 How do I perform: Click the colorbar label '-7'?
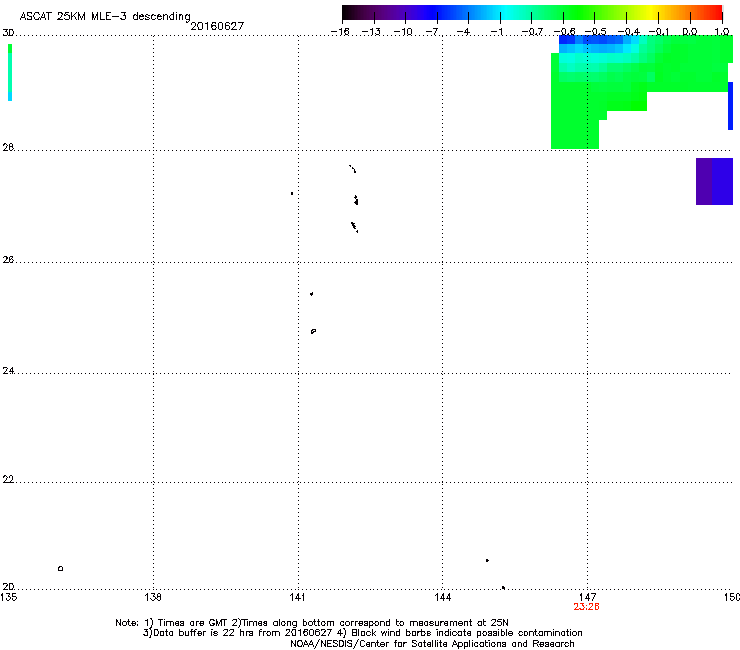[432, 32]
